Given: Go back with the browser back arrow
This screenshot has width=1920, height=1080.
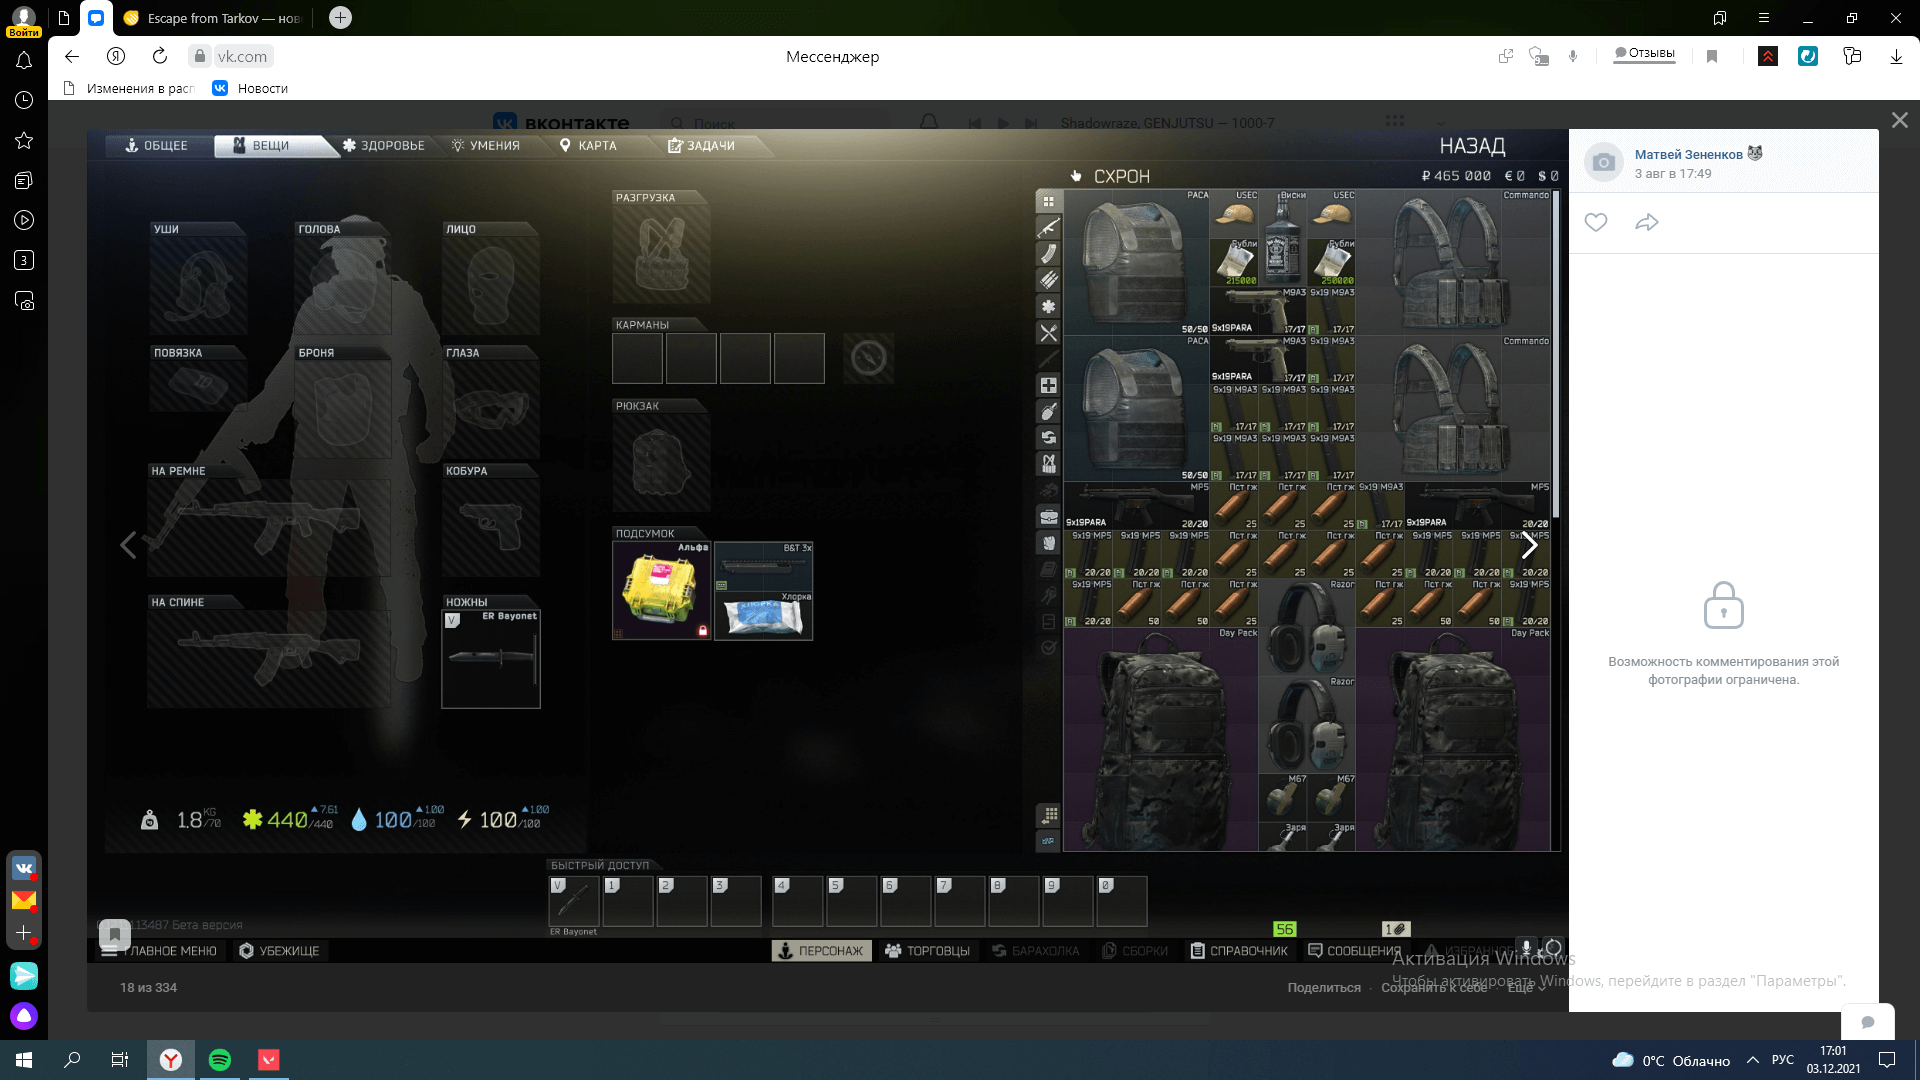Looking at the screenshot, I should click(72, 56).
